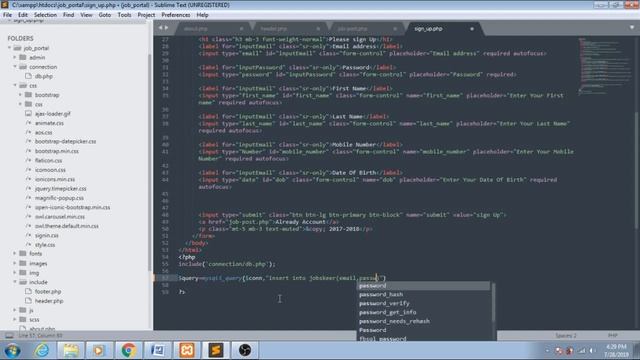The width and height of the screenshot is (640, 360).
Task: Open the Project menu
Action: pos(146,15)
